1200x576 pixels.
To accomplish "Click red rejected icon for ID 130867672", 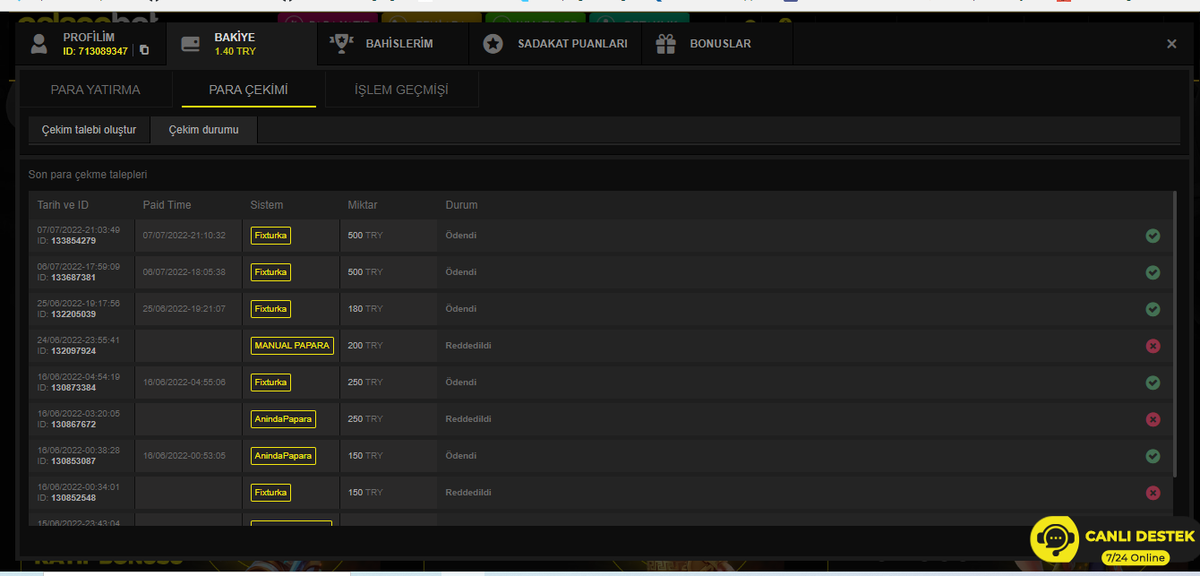I will (1152, 419).
